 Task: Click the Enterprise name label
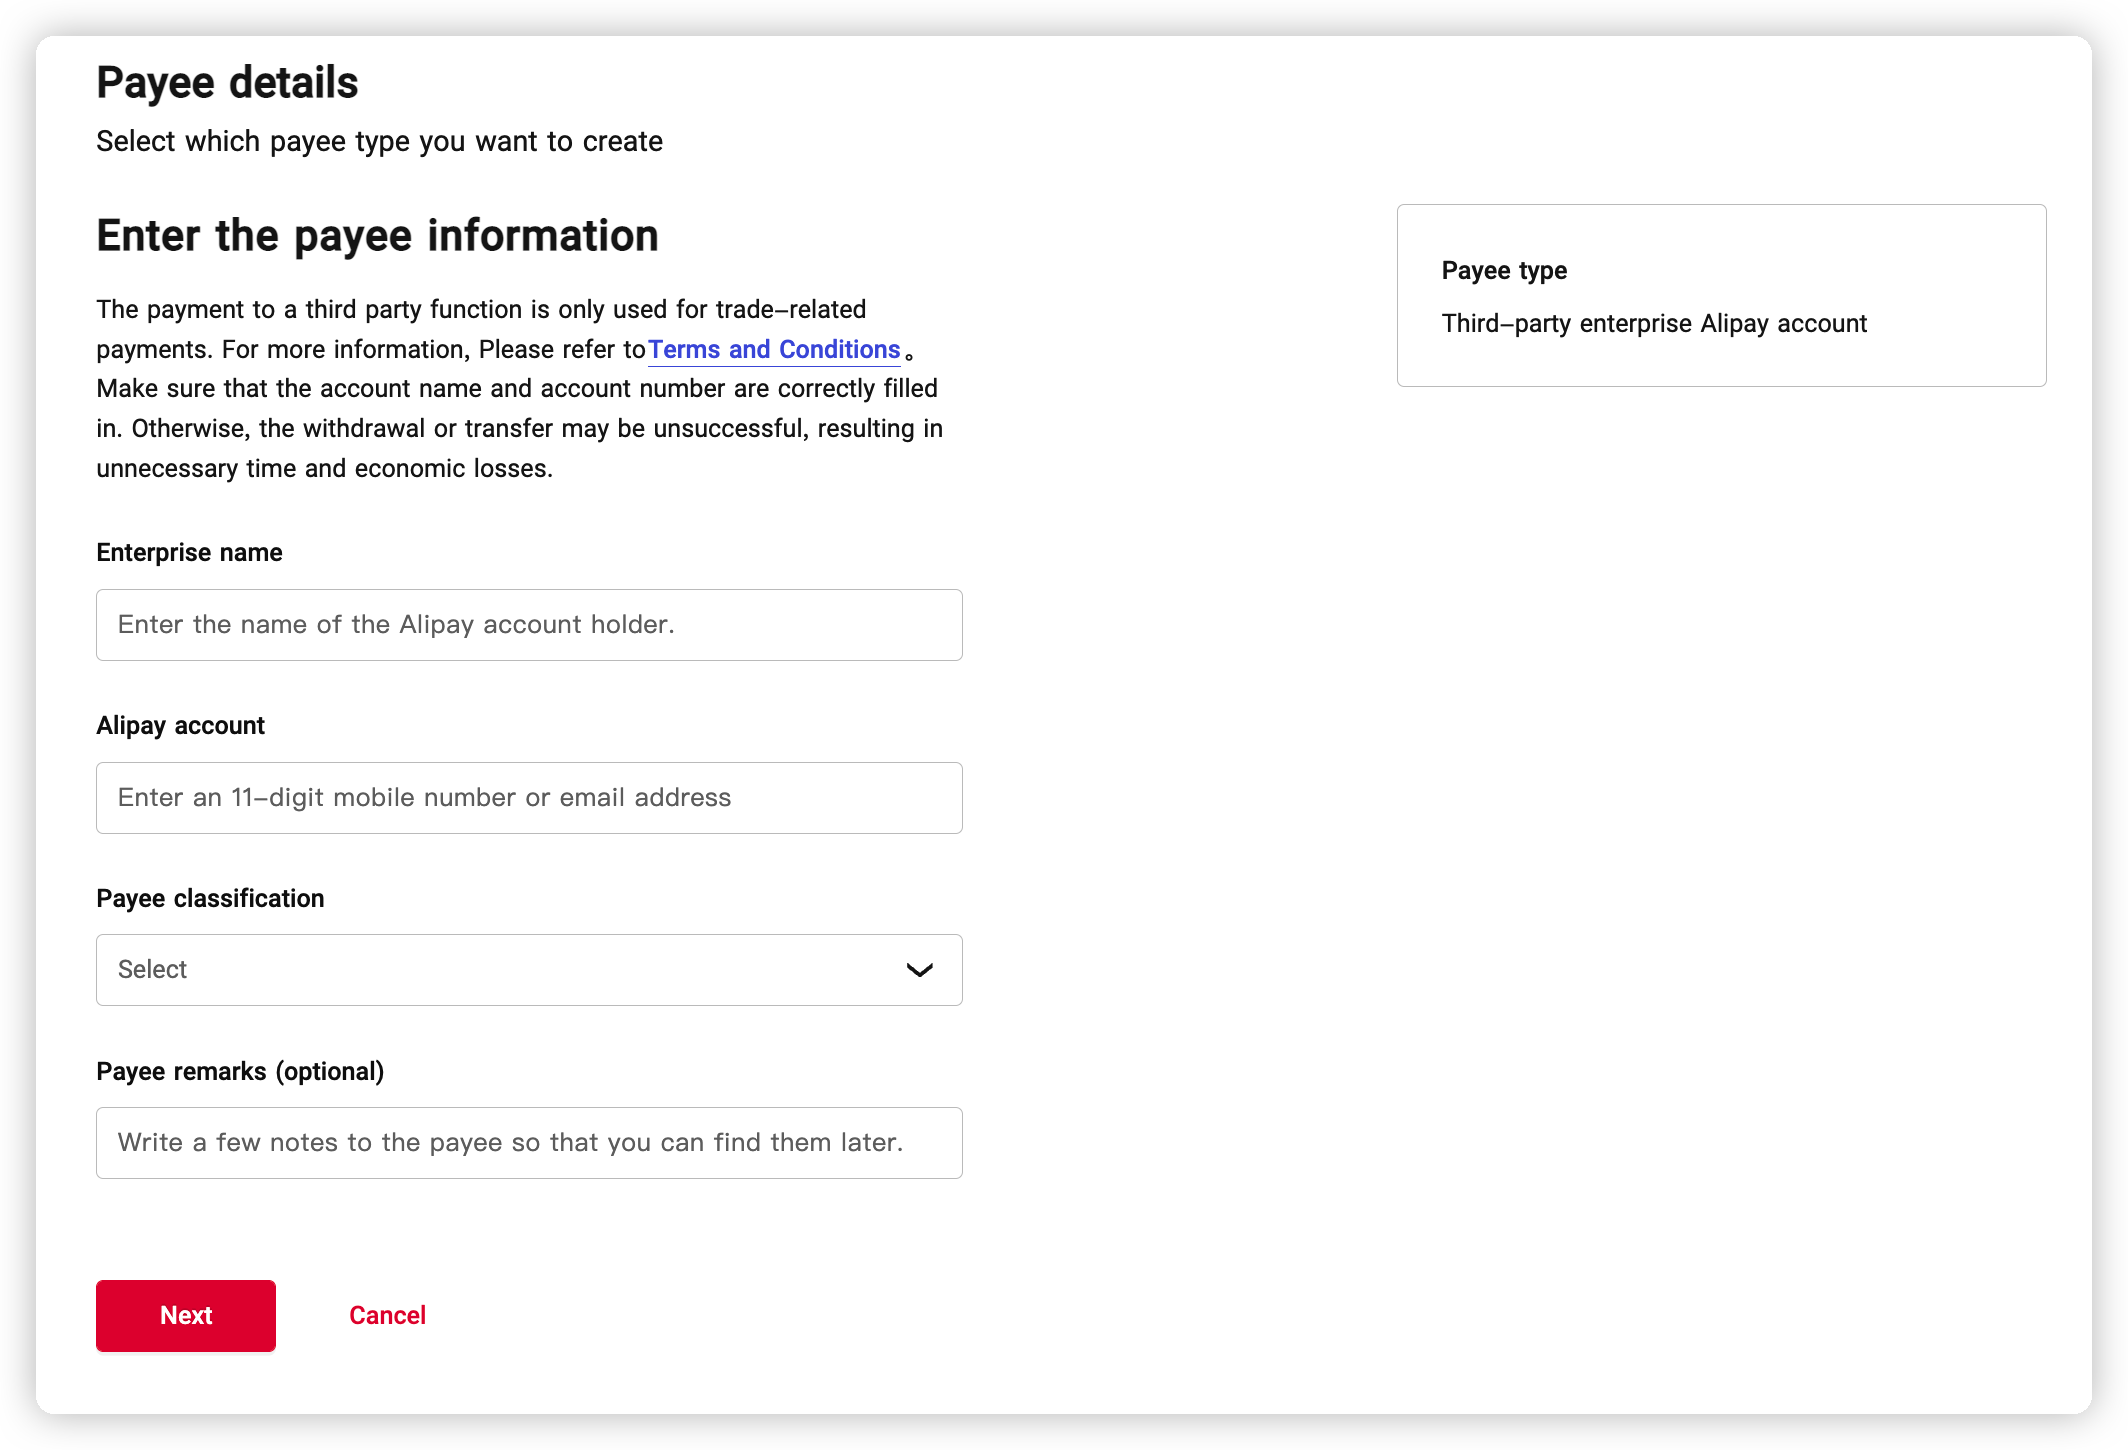pyautogui.click(x=189, y=553)
